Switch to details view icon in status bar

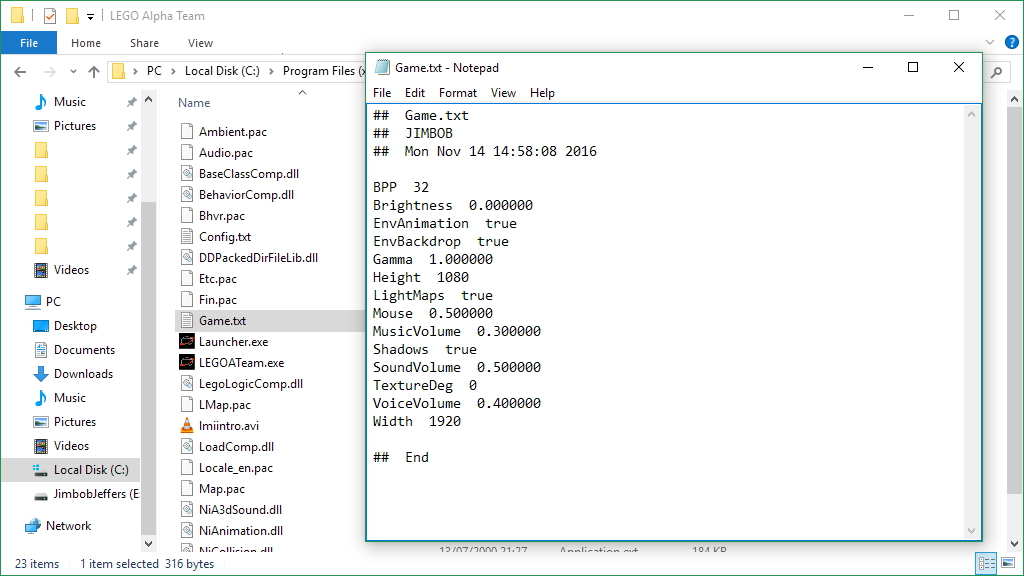coord(987,563)
